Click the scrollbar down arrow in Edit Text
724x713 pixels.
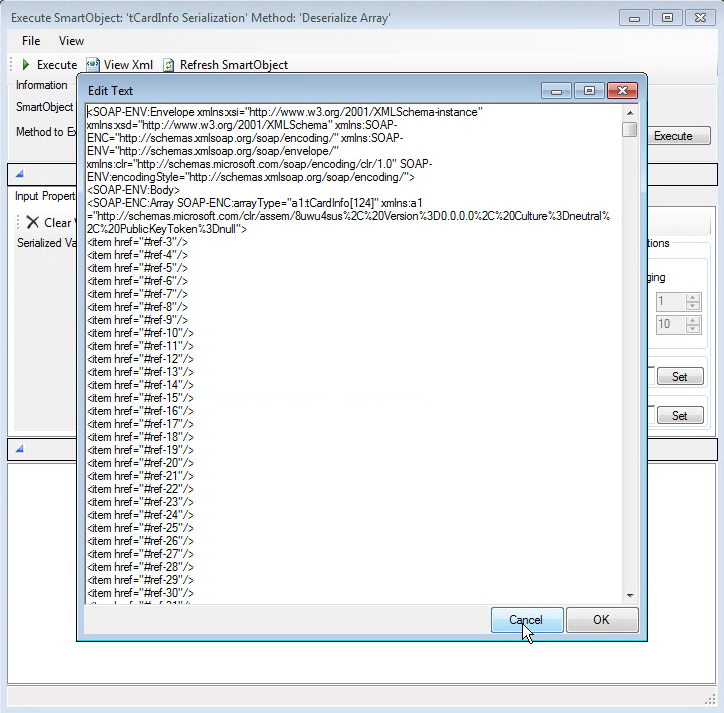(x=630, y=596)
